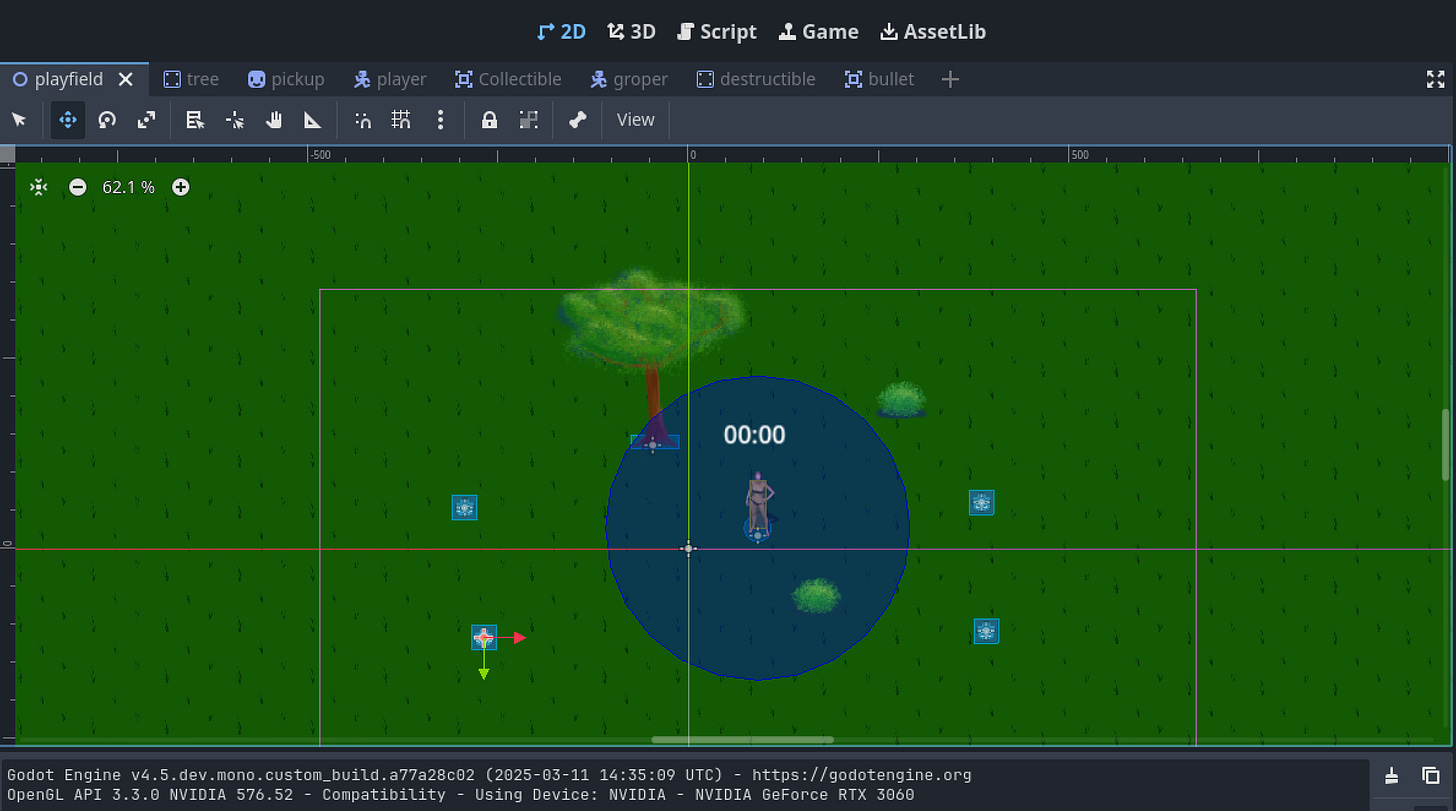Viewport: 1456px width, 811px height.
Task: Lock the selected node
Action: pos(489,120)
